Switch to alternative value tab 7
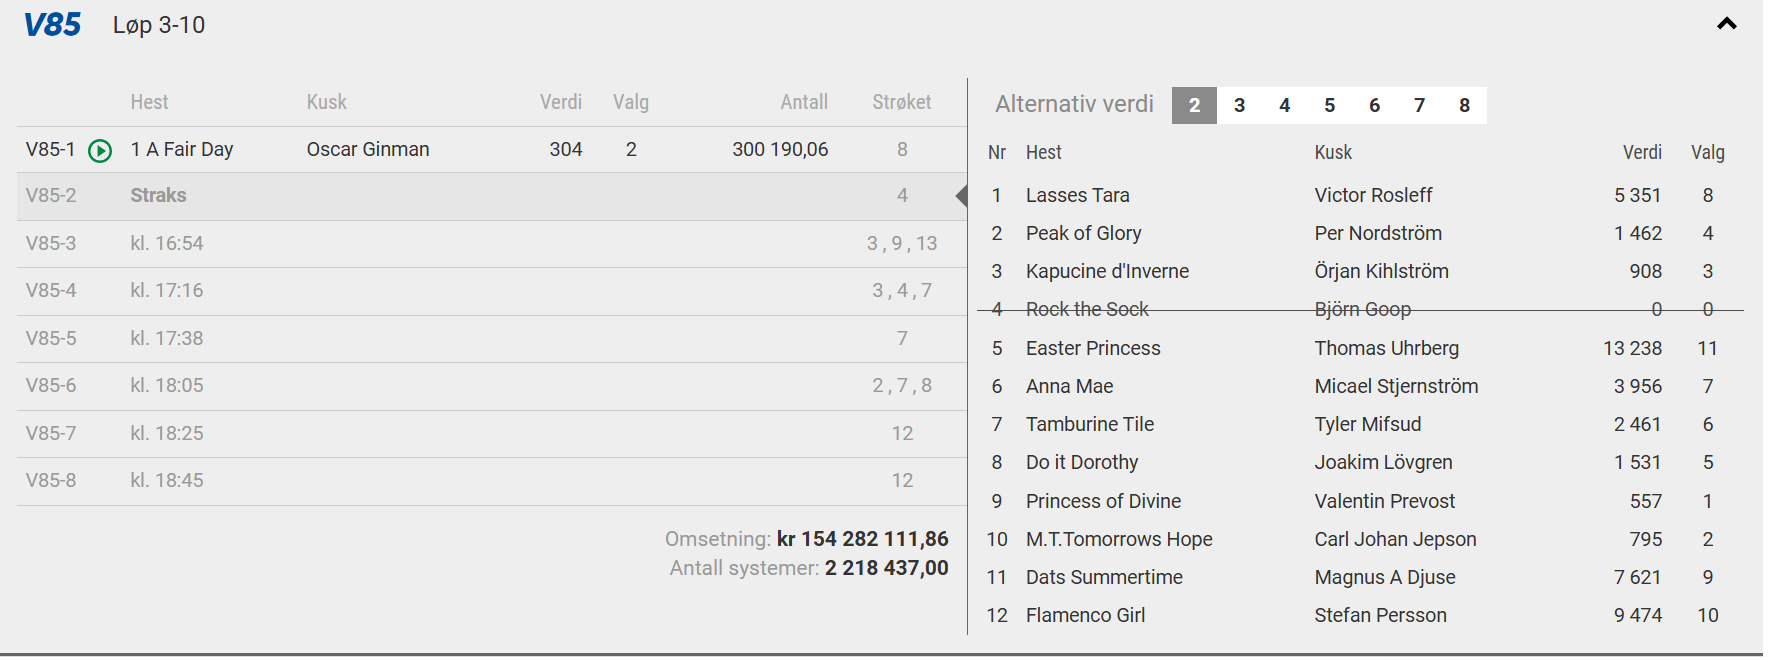 (x=1419, y=105)
